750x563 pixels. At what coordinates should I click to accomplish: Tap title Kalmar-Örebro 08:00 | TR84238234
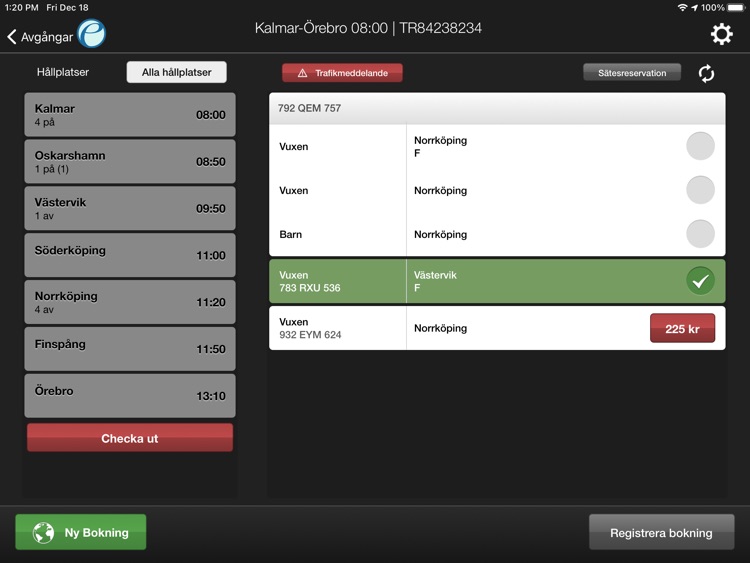pyautogui.click(x=368, y=28)
